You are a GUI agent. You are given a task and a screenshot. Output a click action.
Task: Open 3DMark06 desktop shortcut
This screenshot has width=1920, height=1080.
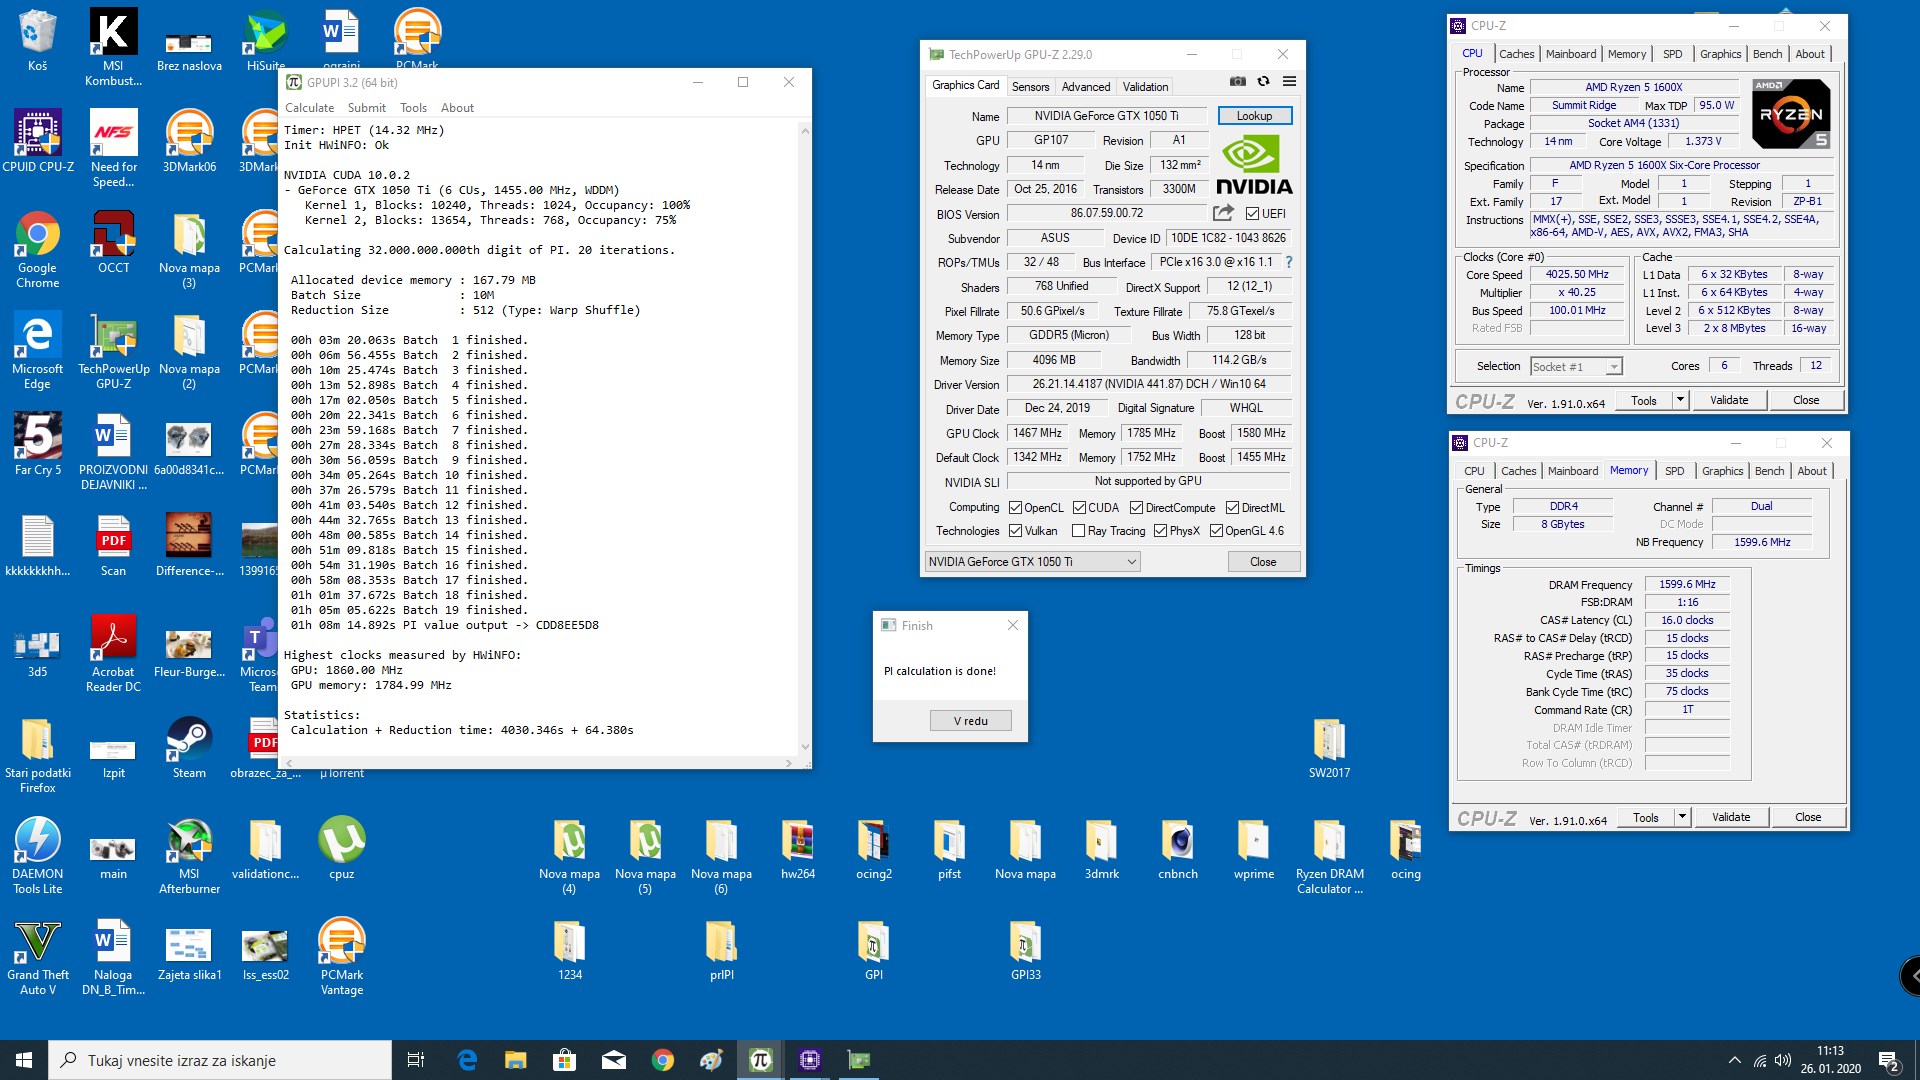click(189, 141)
